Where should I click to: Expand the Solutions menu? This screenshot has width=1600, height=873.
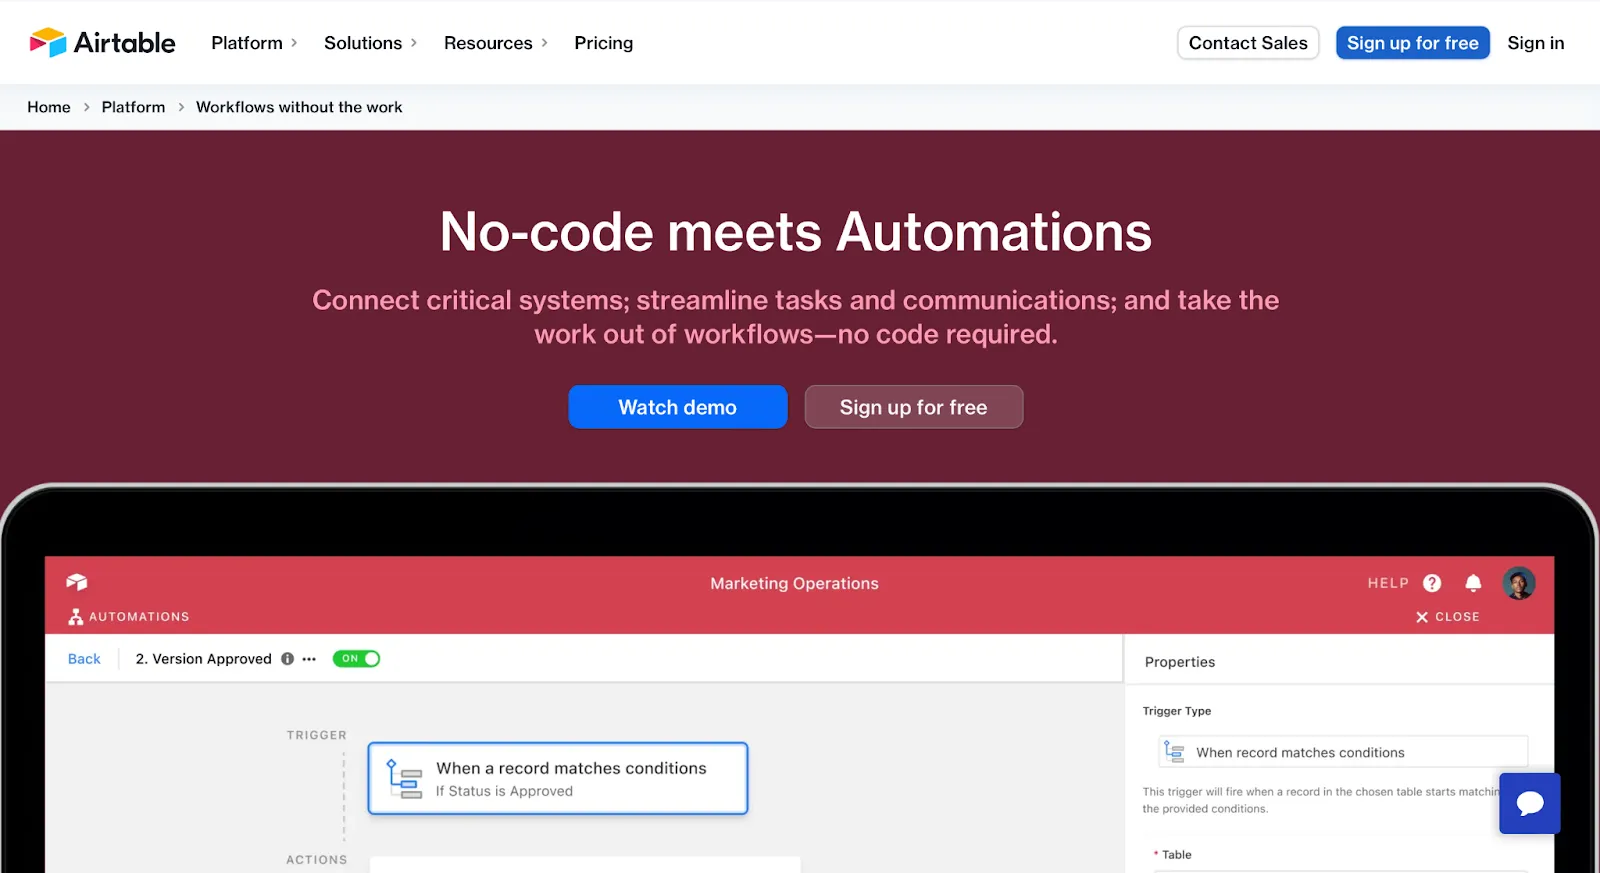coord(370,43)
